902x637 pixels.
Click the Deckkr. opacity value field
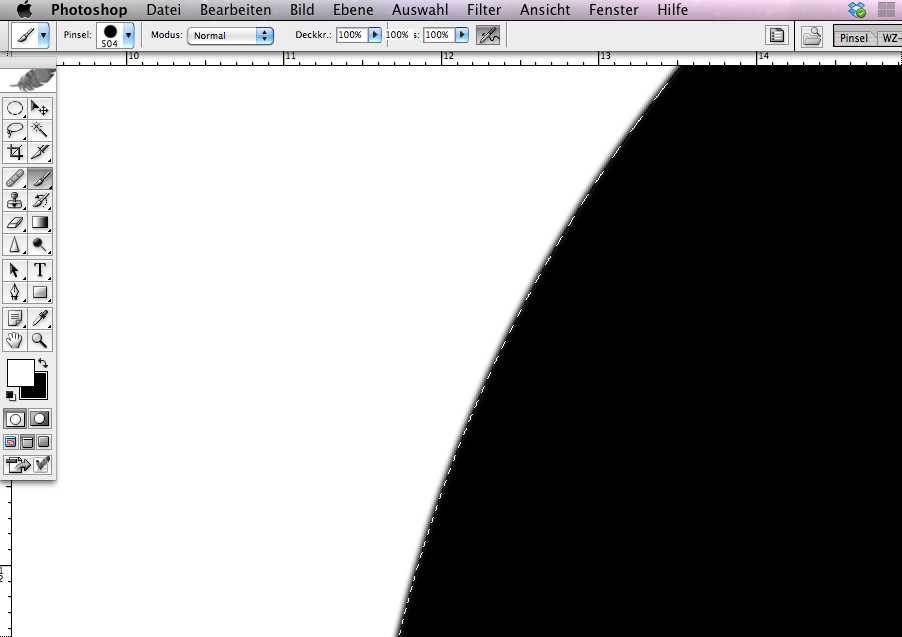click(x=350, y=35)
